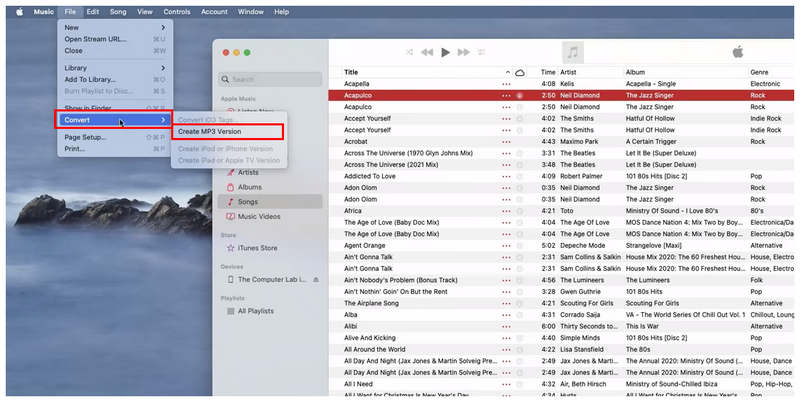The width and height of the screenshot is (800, 402).
Task: Open more options for Acapella
Action: [506, 84]
